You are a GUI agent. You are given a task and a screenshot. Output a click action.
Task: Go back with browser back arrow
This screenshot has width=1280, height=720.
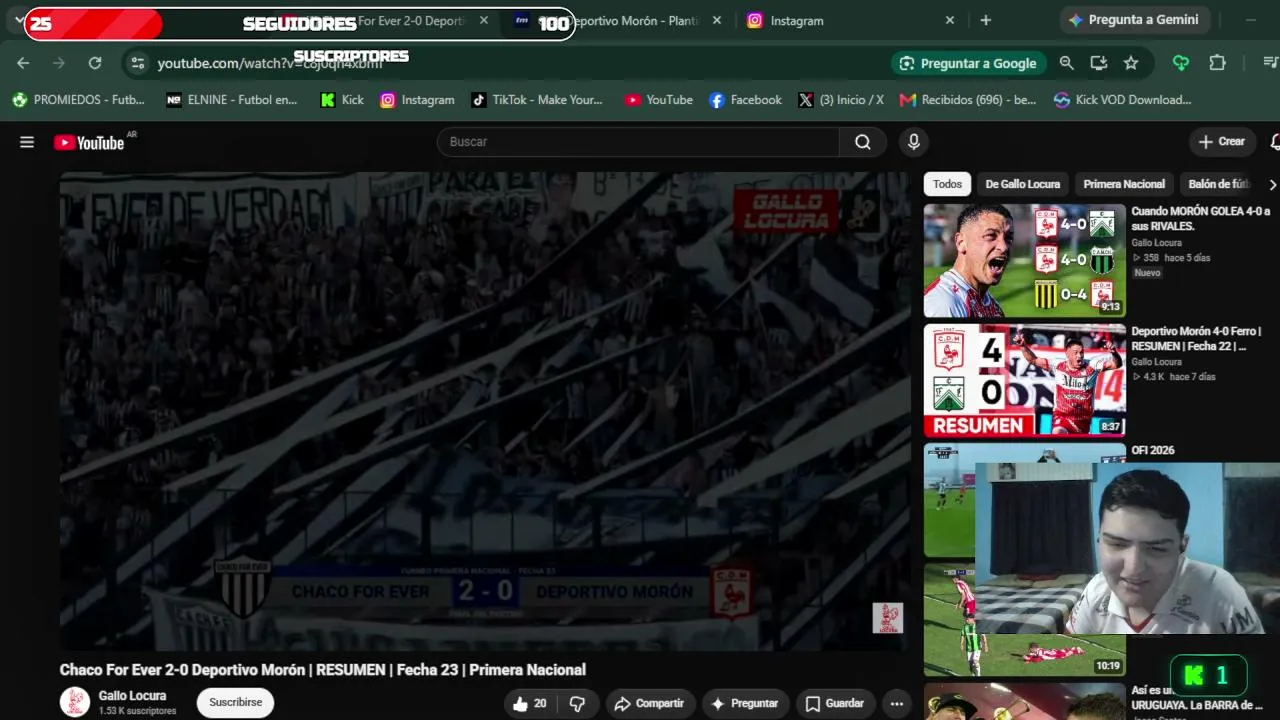[x=23, y=63]
